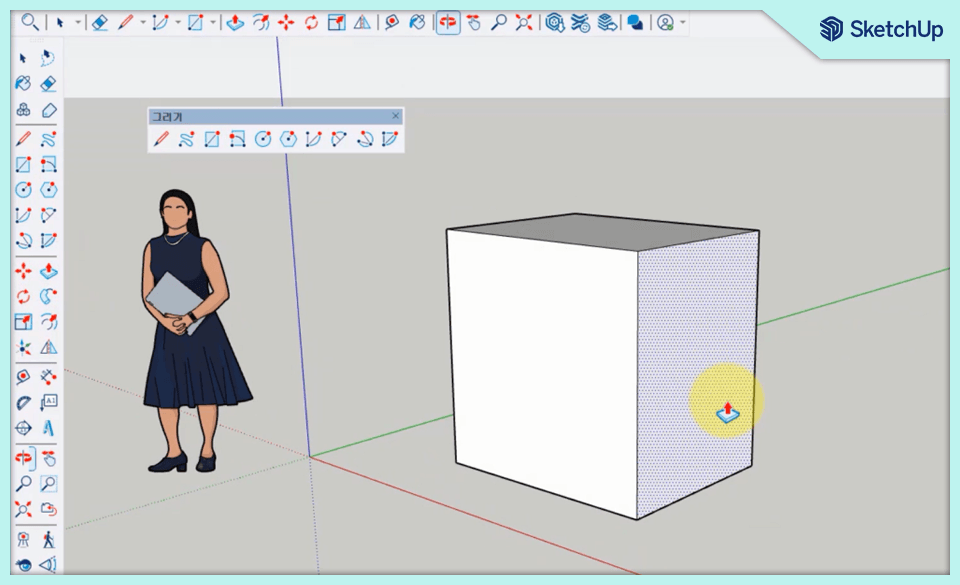Select Zoom Extents in the top toolbar

click(x=524, y=23)
